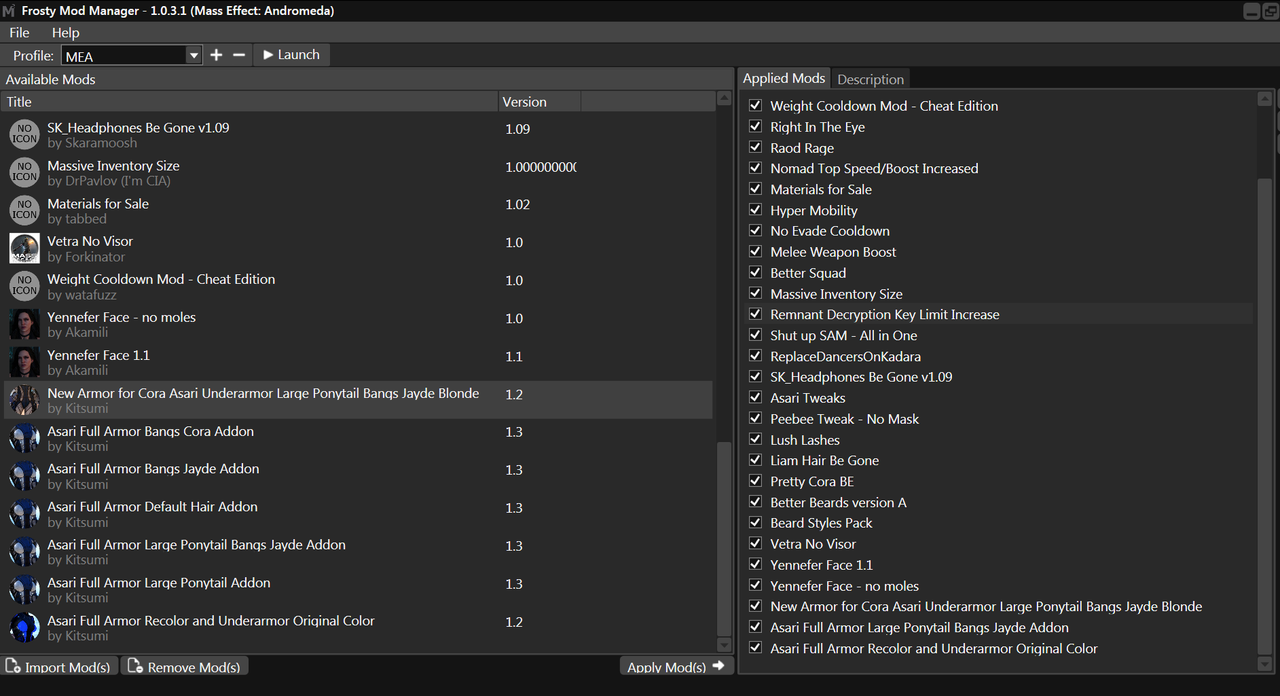Select Pretty Cora BE in Applied Mods
This screenshot has width=1280, height=696.
[811, 481]
